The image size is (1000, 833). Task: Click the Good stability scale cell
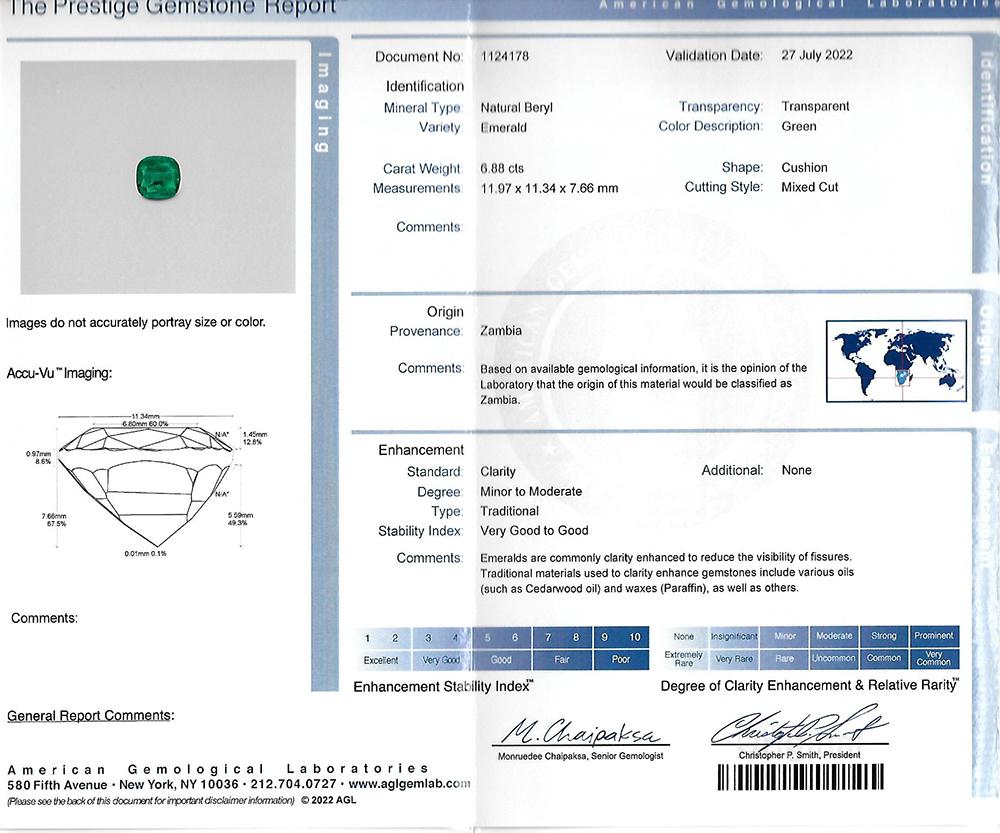click(501, 660)
